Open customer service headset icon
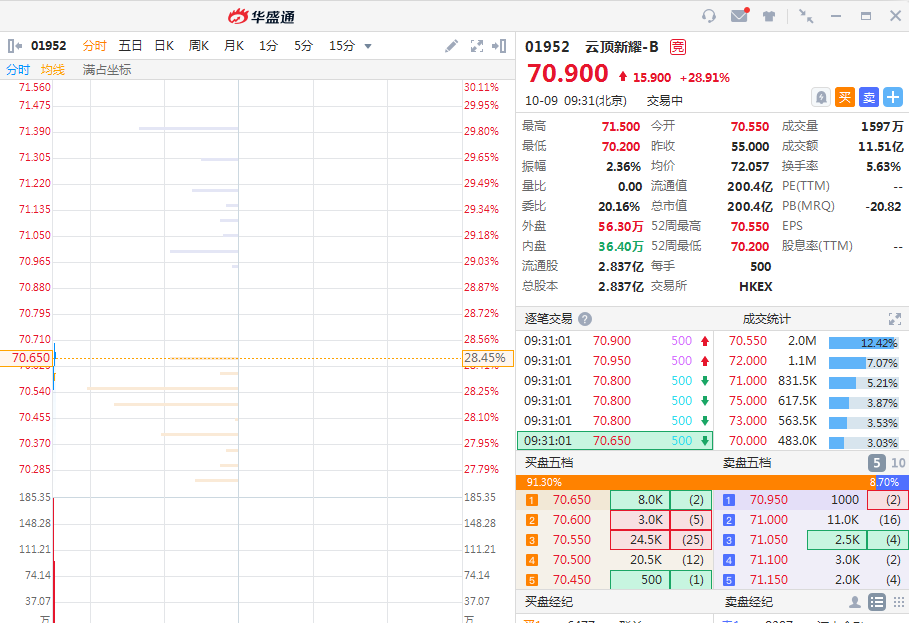This screenshot has width=909, height=623. [x=709, y=16]
